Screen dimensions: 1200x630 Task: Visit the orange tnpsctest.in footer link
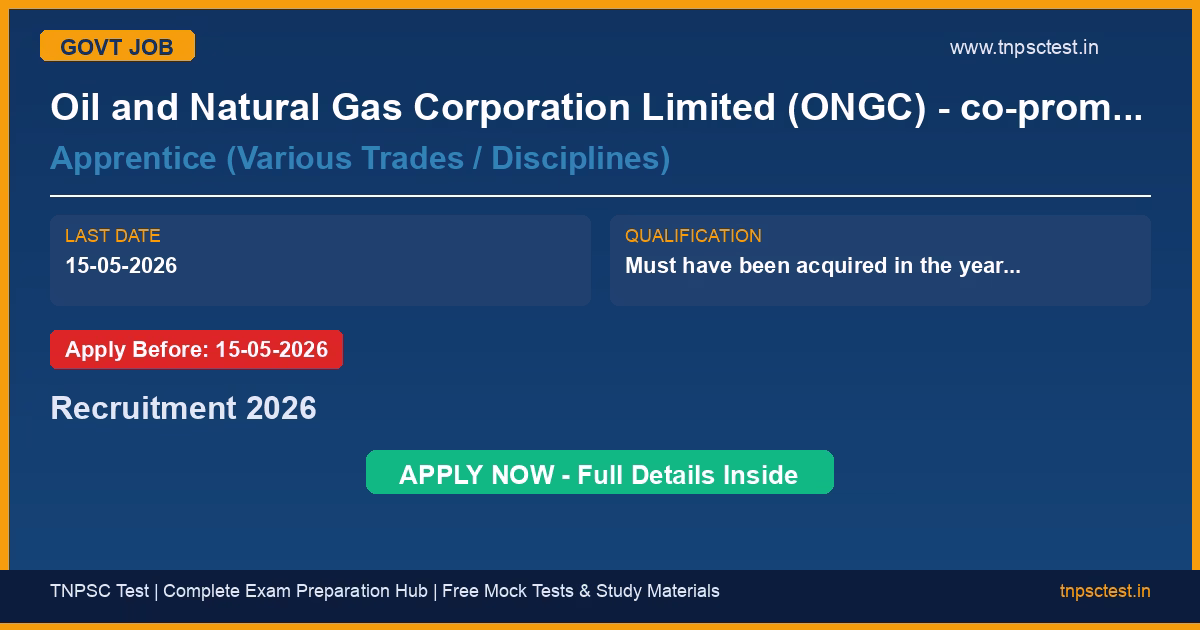1104,591
